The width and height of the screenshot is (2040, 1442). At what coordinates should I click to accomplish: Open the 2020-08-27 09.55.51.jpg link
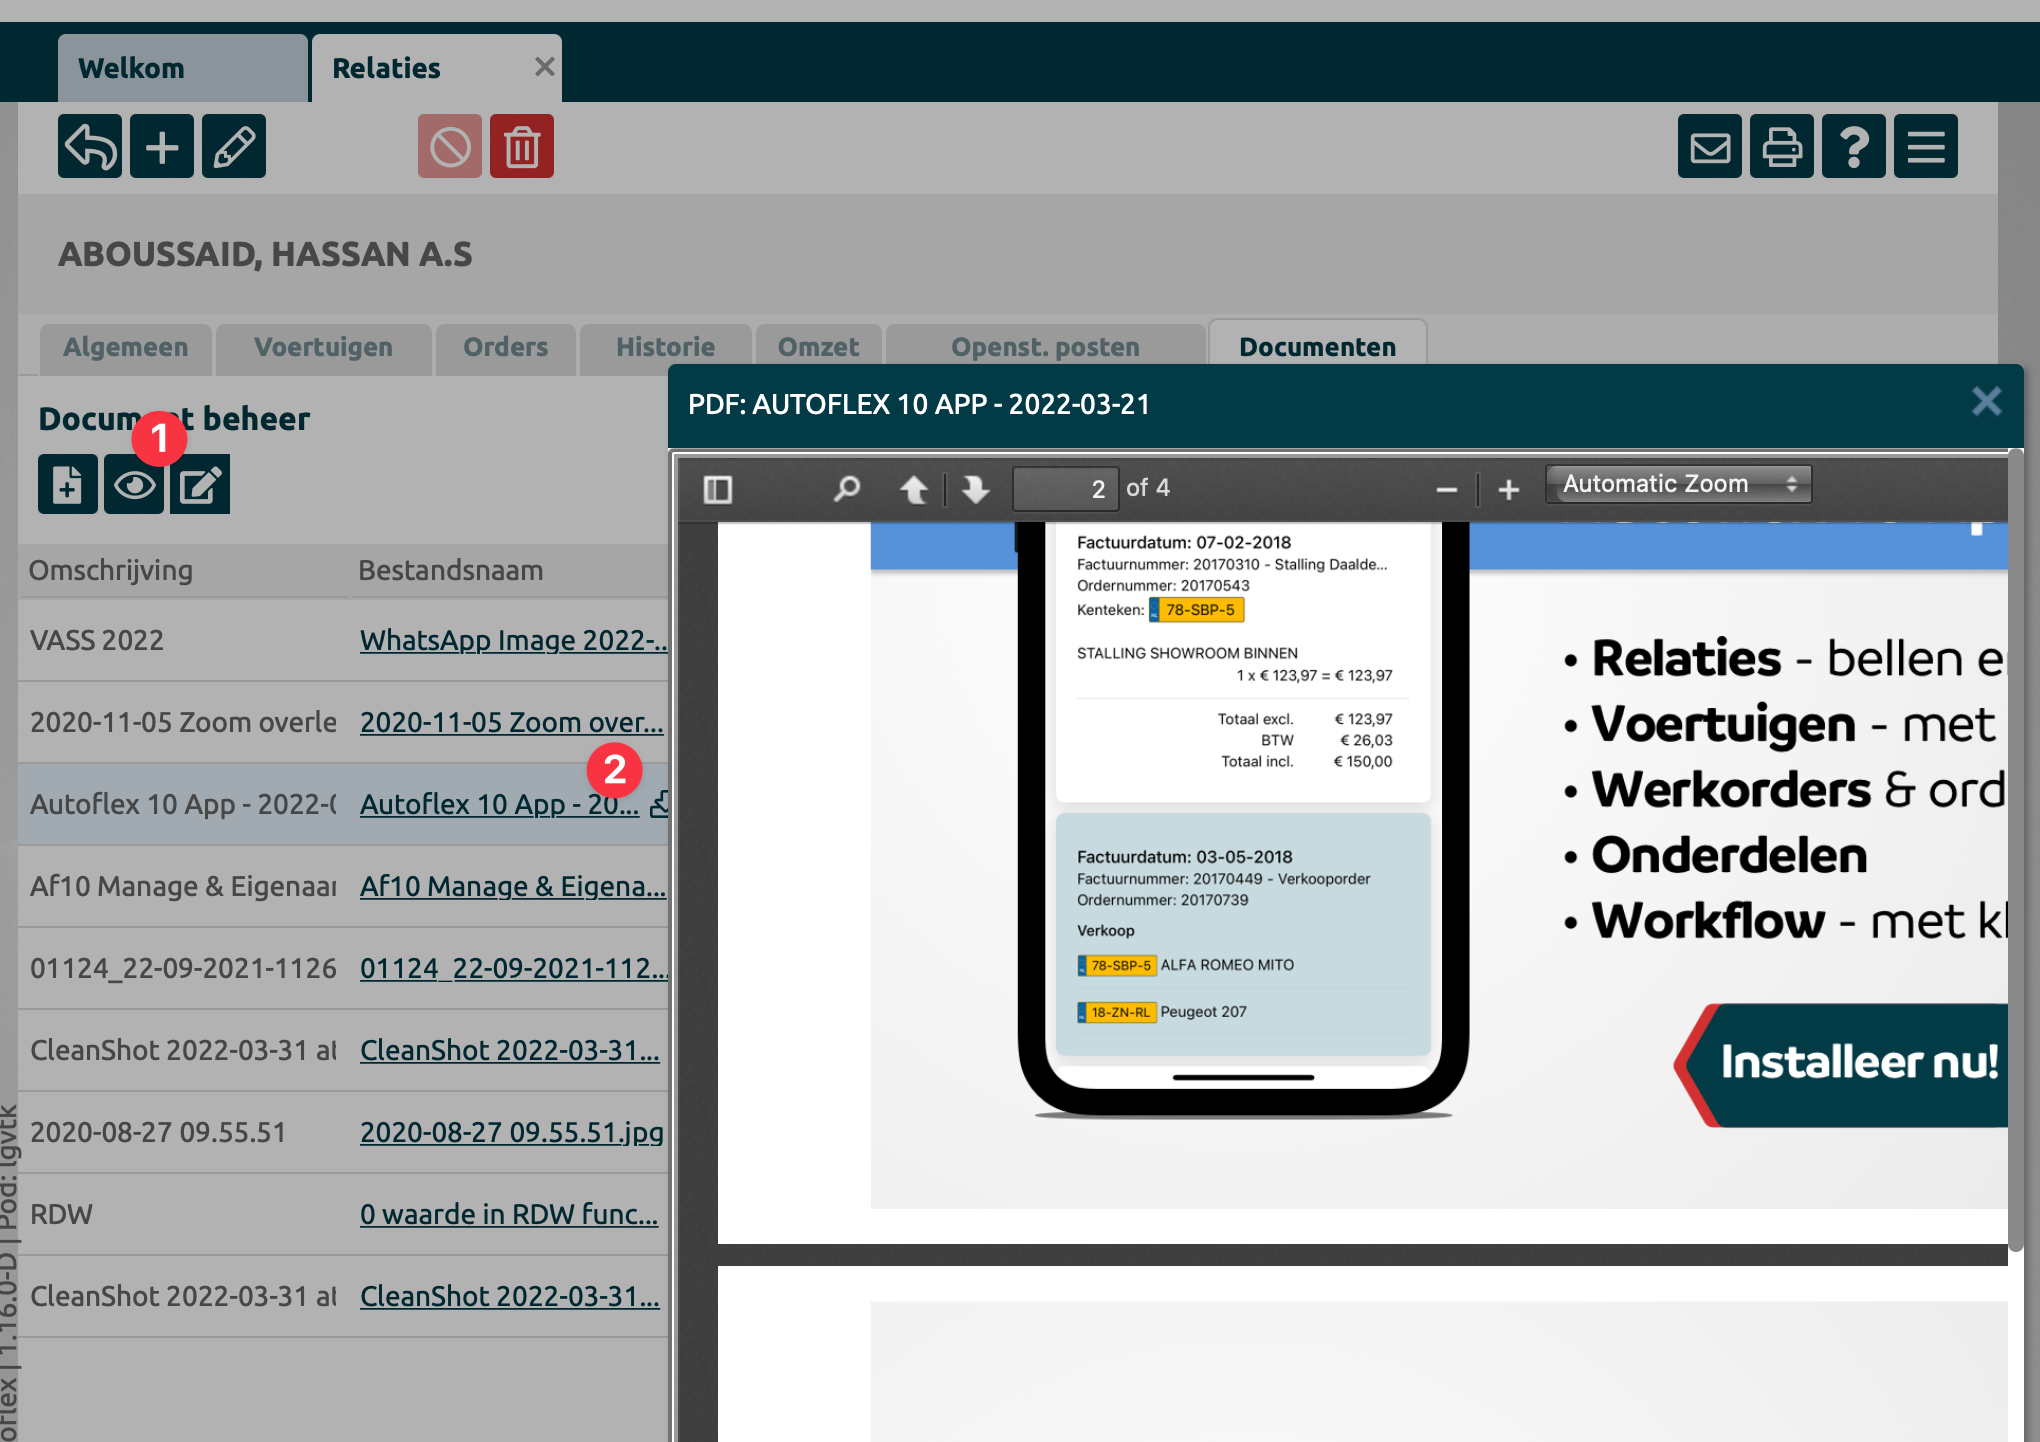[x=511, y=1132]
